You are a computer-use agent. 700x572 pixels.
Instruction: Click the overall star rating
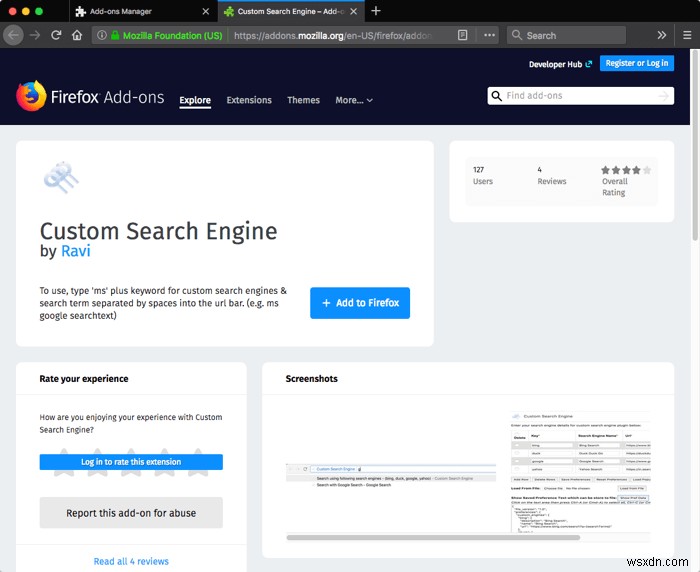pos(625,170)
